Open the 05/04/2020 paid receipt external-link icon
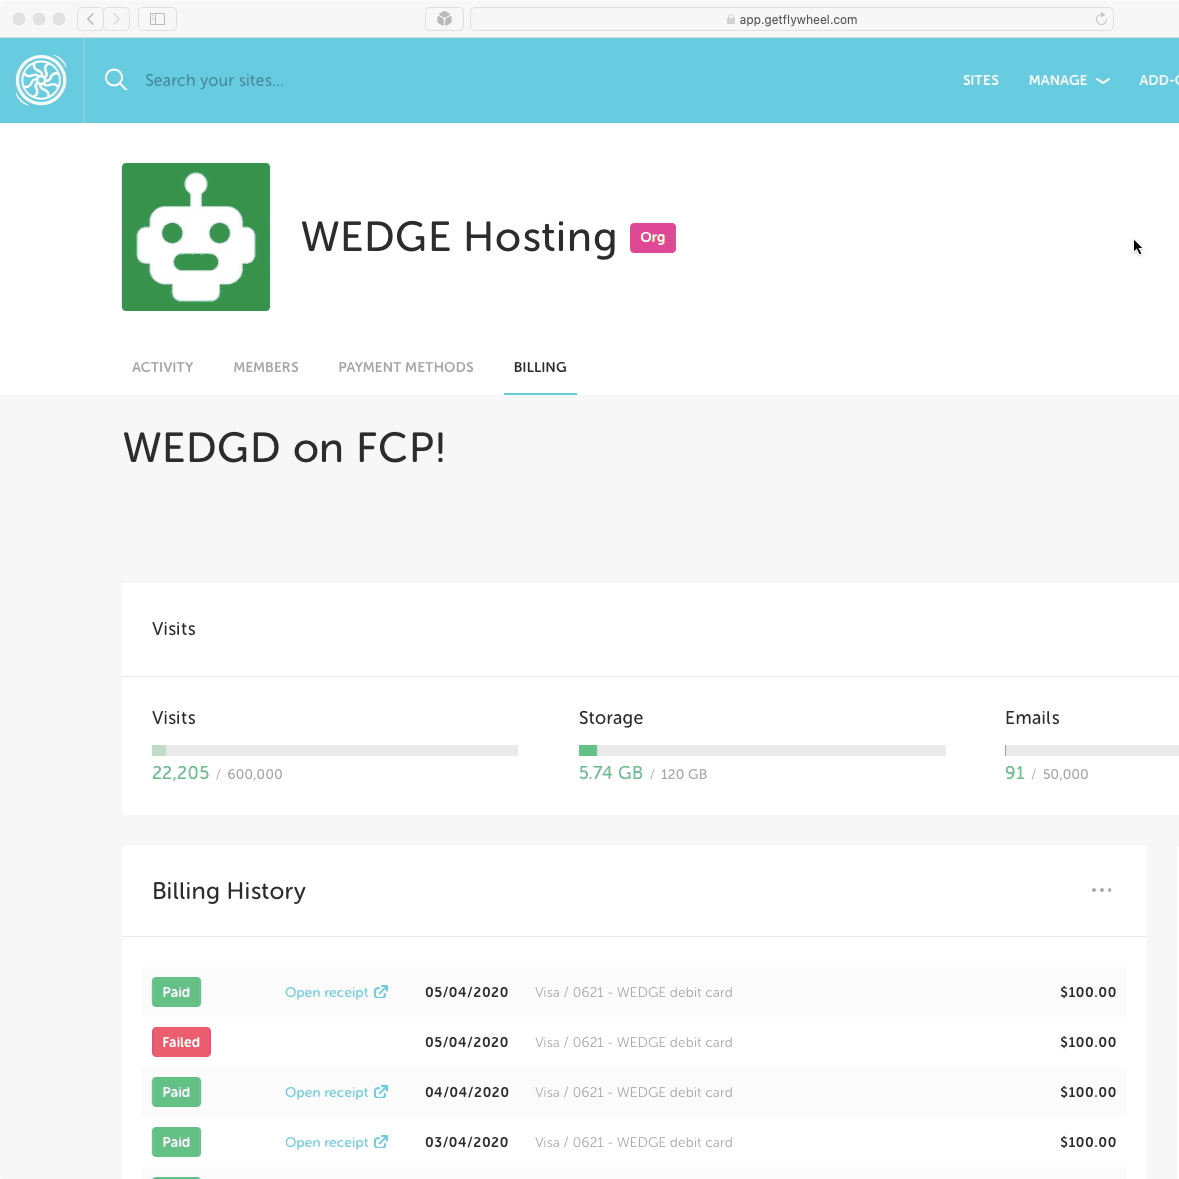The image size is (1179, 1179). point(381,992)
